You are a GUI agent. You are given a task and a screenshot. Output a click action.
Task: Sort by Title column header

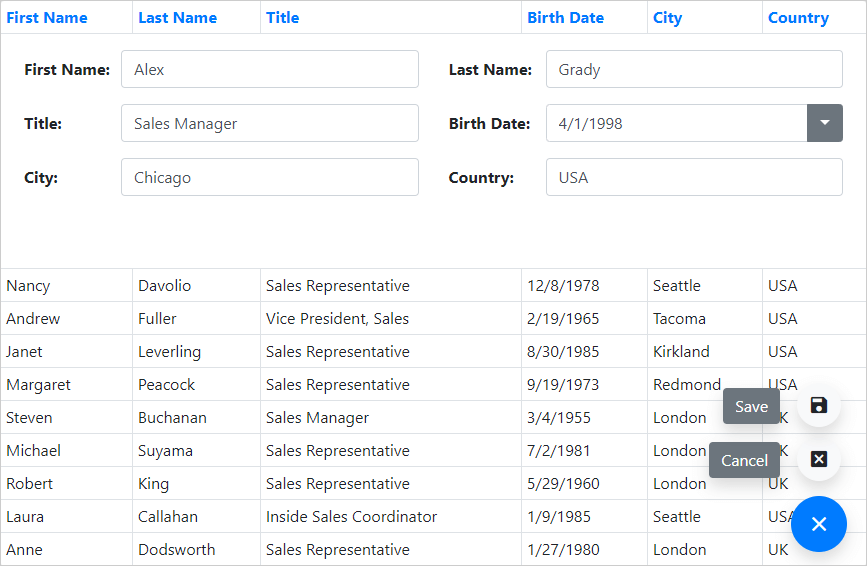pyautogui.click(x=283, y=18)
